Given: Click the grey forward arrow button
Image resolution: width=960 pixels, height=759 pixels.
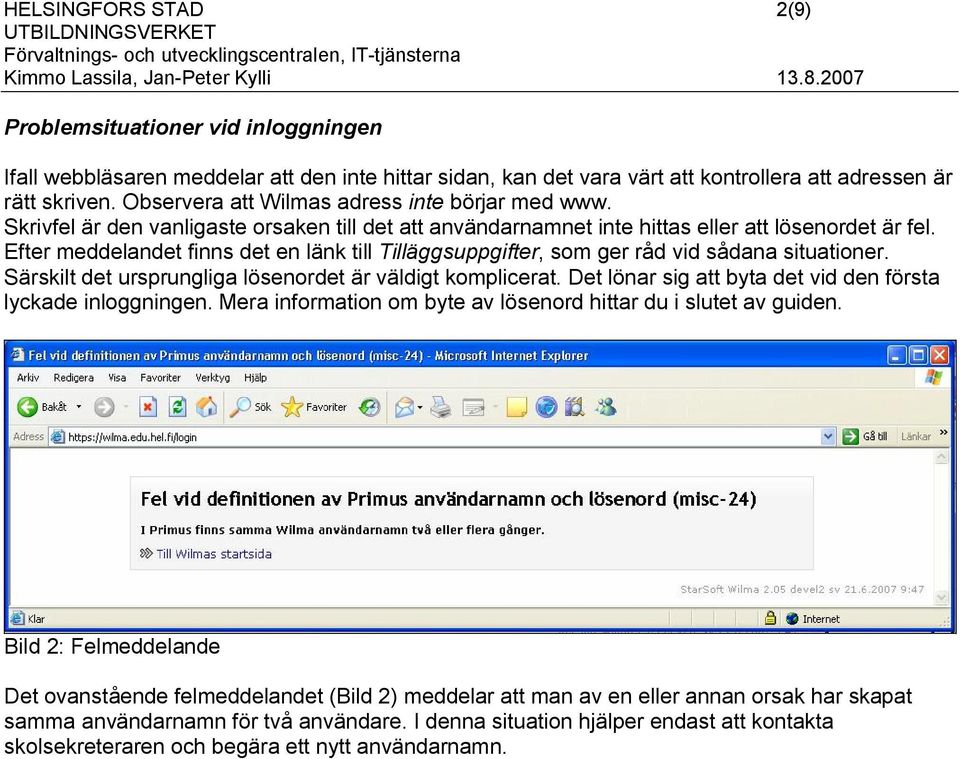Looking at the screenshot, I should click(x=104, y=407).
